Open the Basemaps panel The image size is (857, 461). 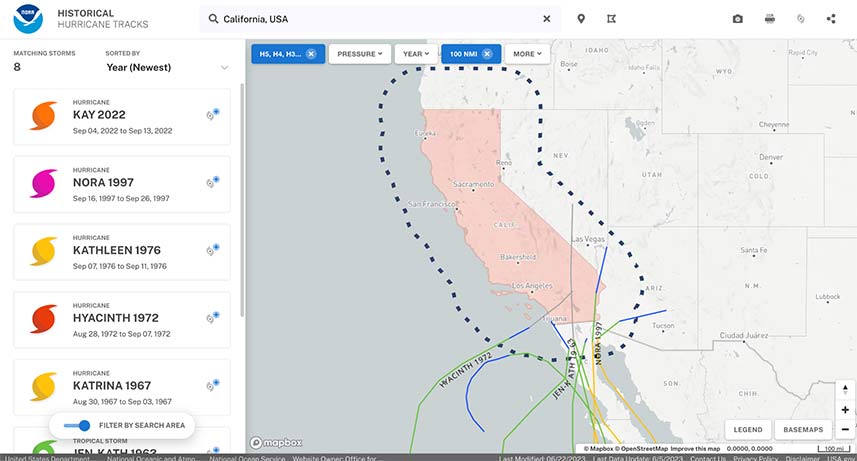click(803, 429)
